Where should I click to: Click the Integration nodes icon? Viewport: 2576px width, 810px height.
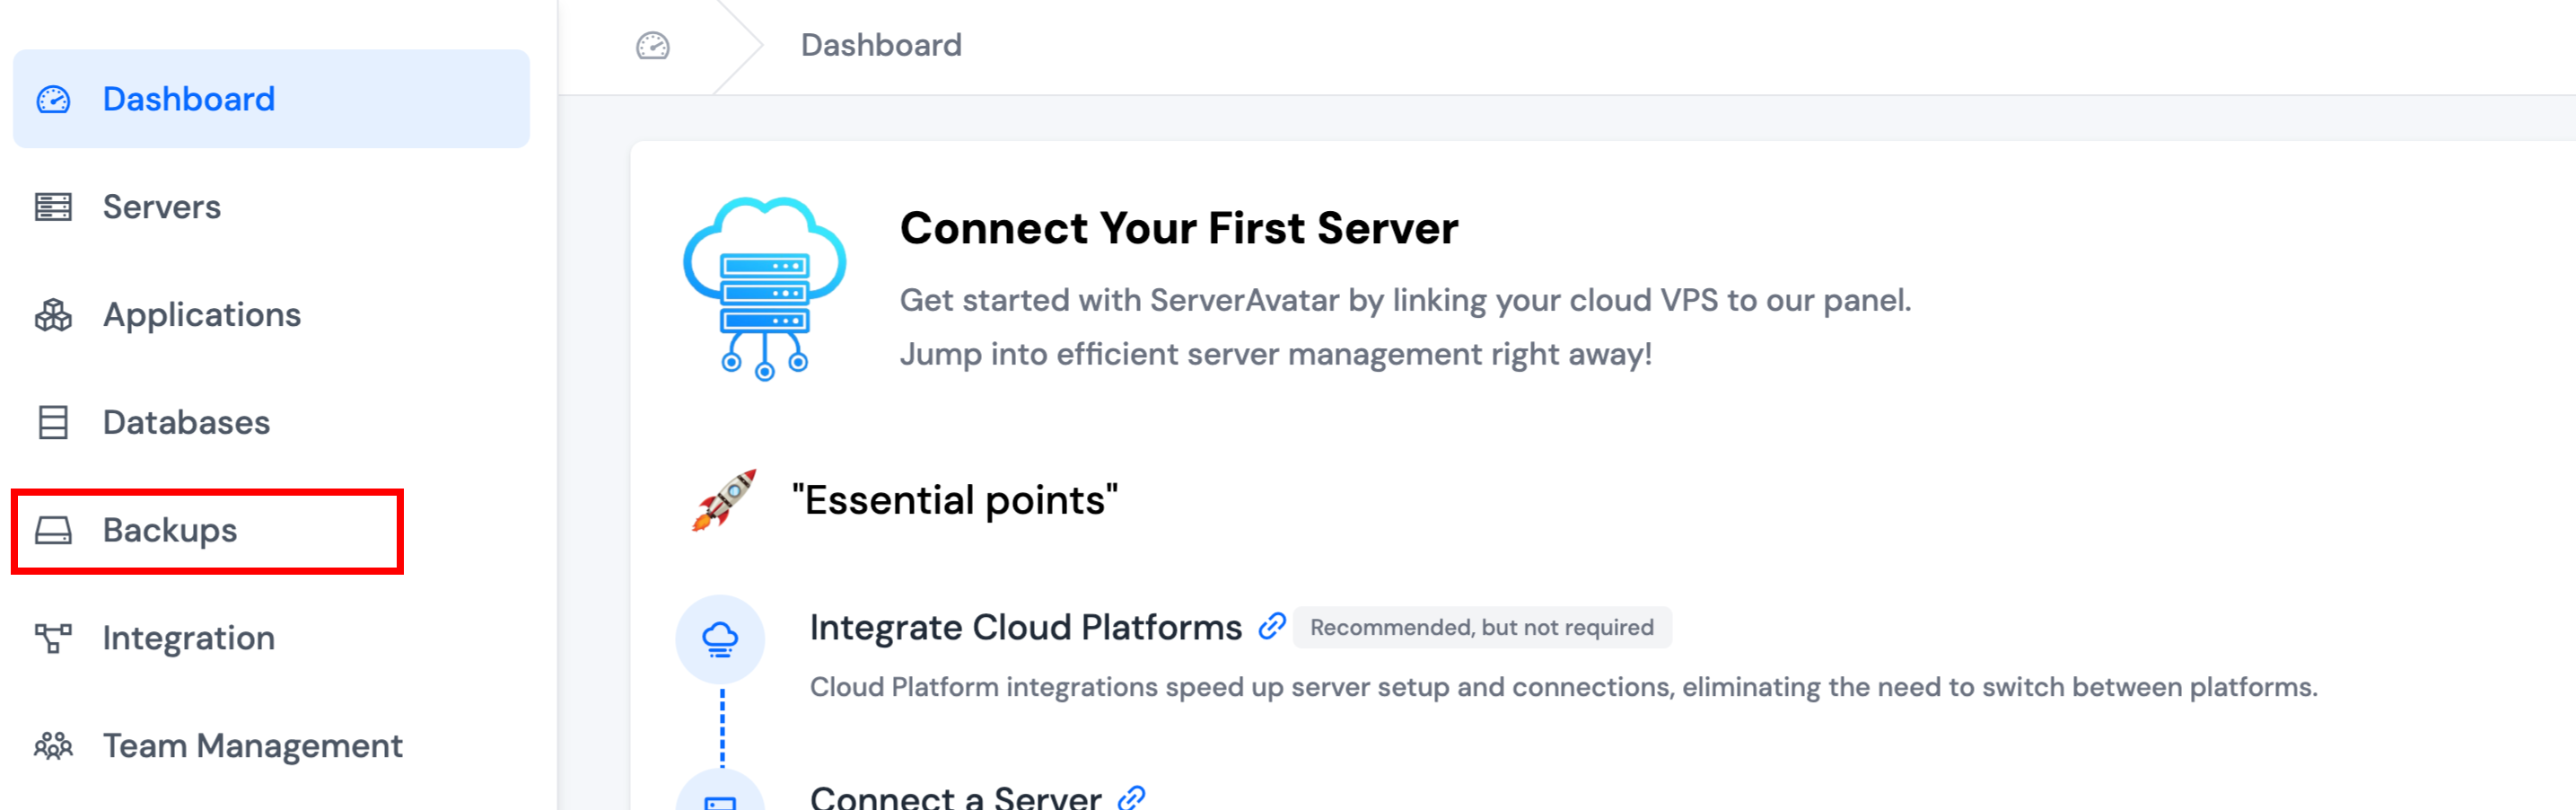coord(53,638)
